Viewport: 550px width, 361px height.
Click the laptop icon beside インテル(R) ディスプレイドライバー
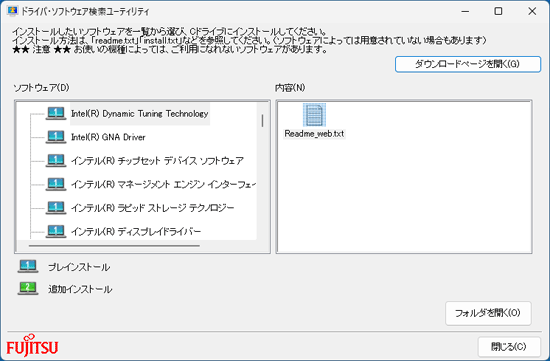click(x=56, y=231)
